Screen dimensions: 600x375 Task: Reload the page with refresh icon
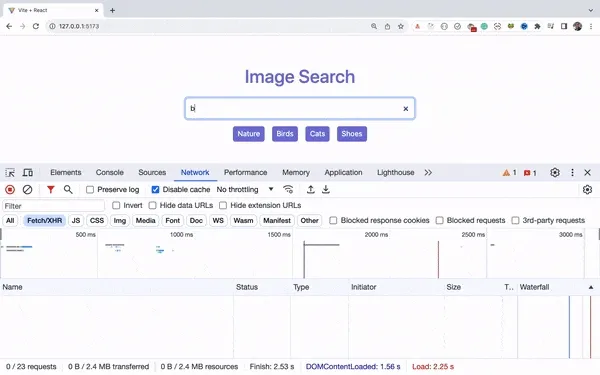36,26
